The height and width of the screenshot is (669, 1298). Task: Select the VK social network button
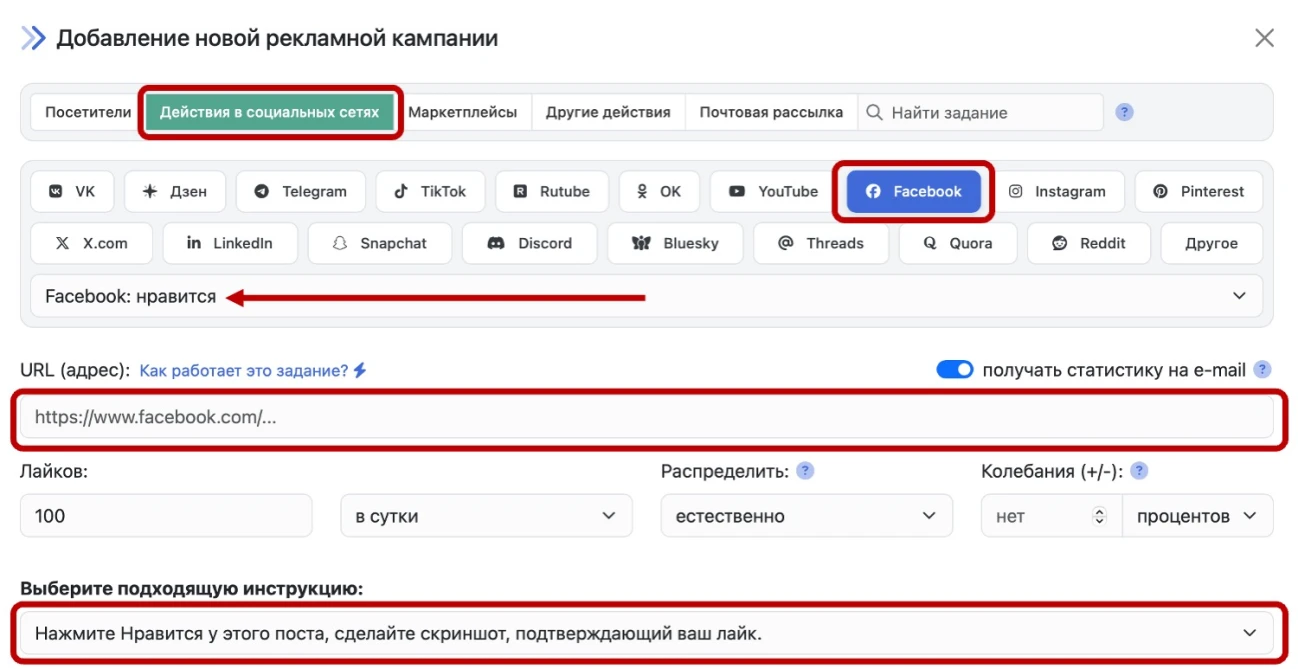click(72, 191)
